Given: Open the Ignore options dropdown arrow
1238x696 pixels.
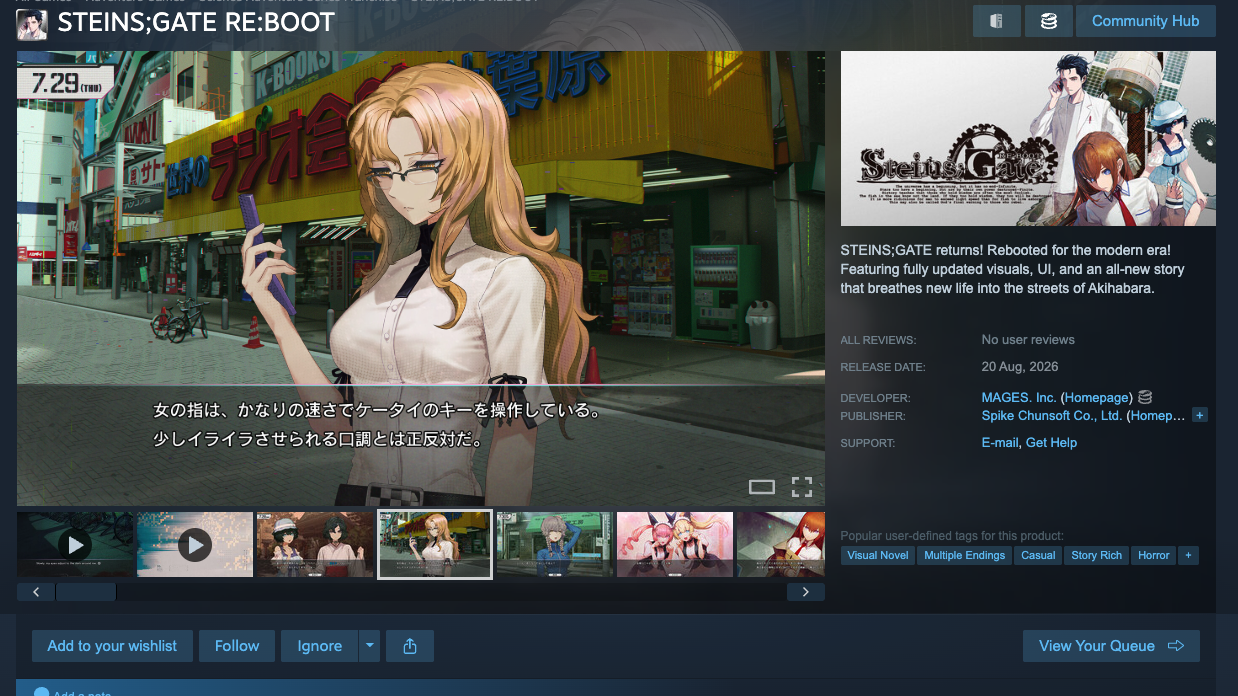Looking at the screenshot, I should pyautogui.click(x=370, y=646).
